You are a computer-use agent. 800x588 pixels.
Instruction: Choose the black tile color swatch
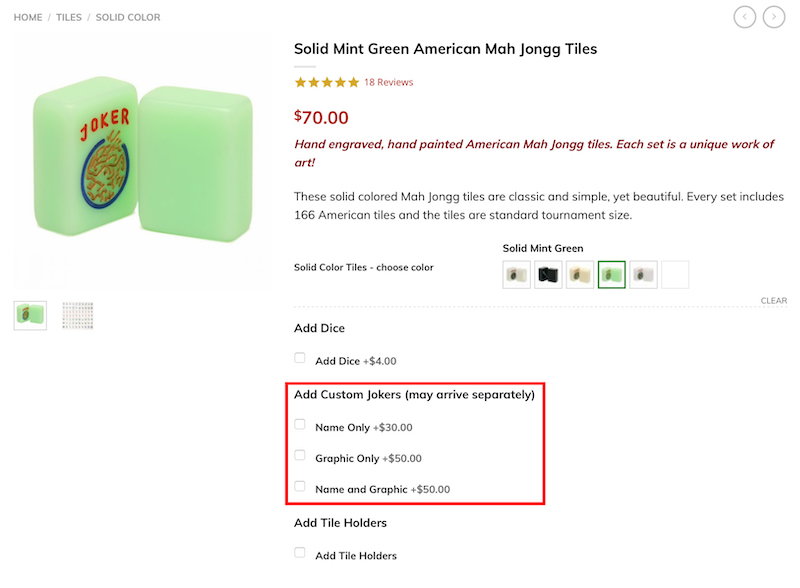click(548, 273)
